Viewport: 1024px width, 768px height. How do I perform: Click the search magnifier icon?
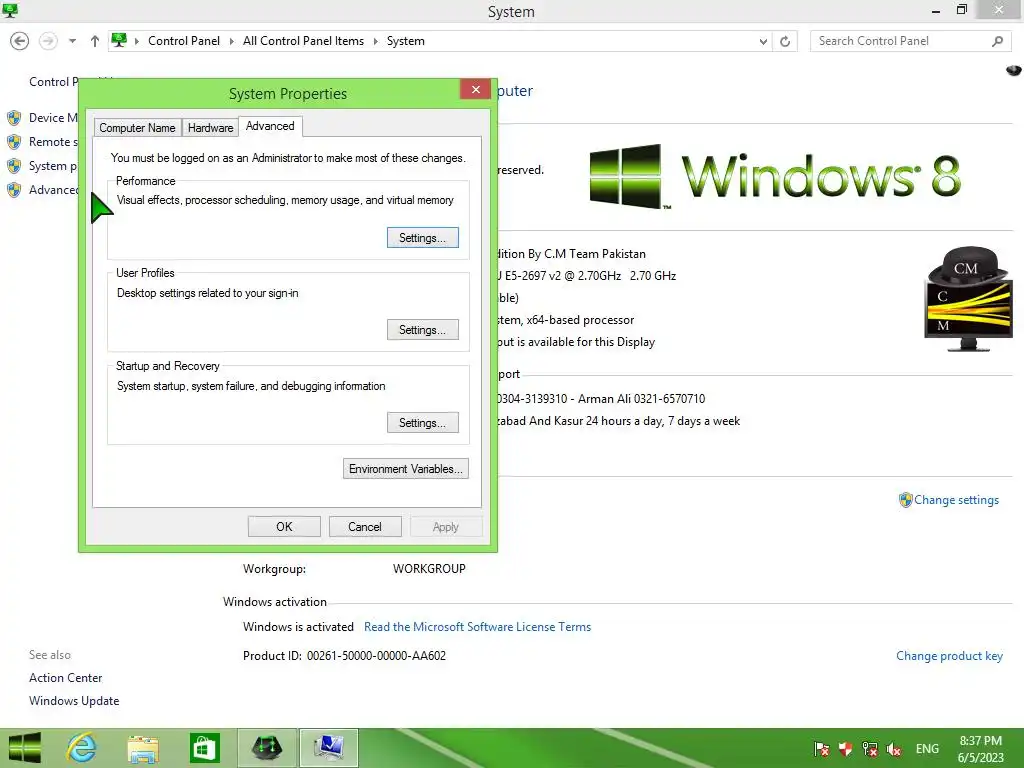(x=997, y=41)
